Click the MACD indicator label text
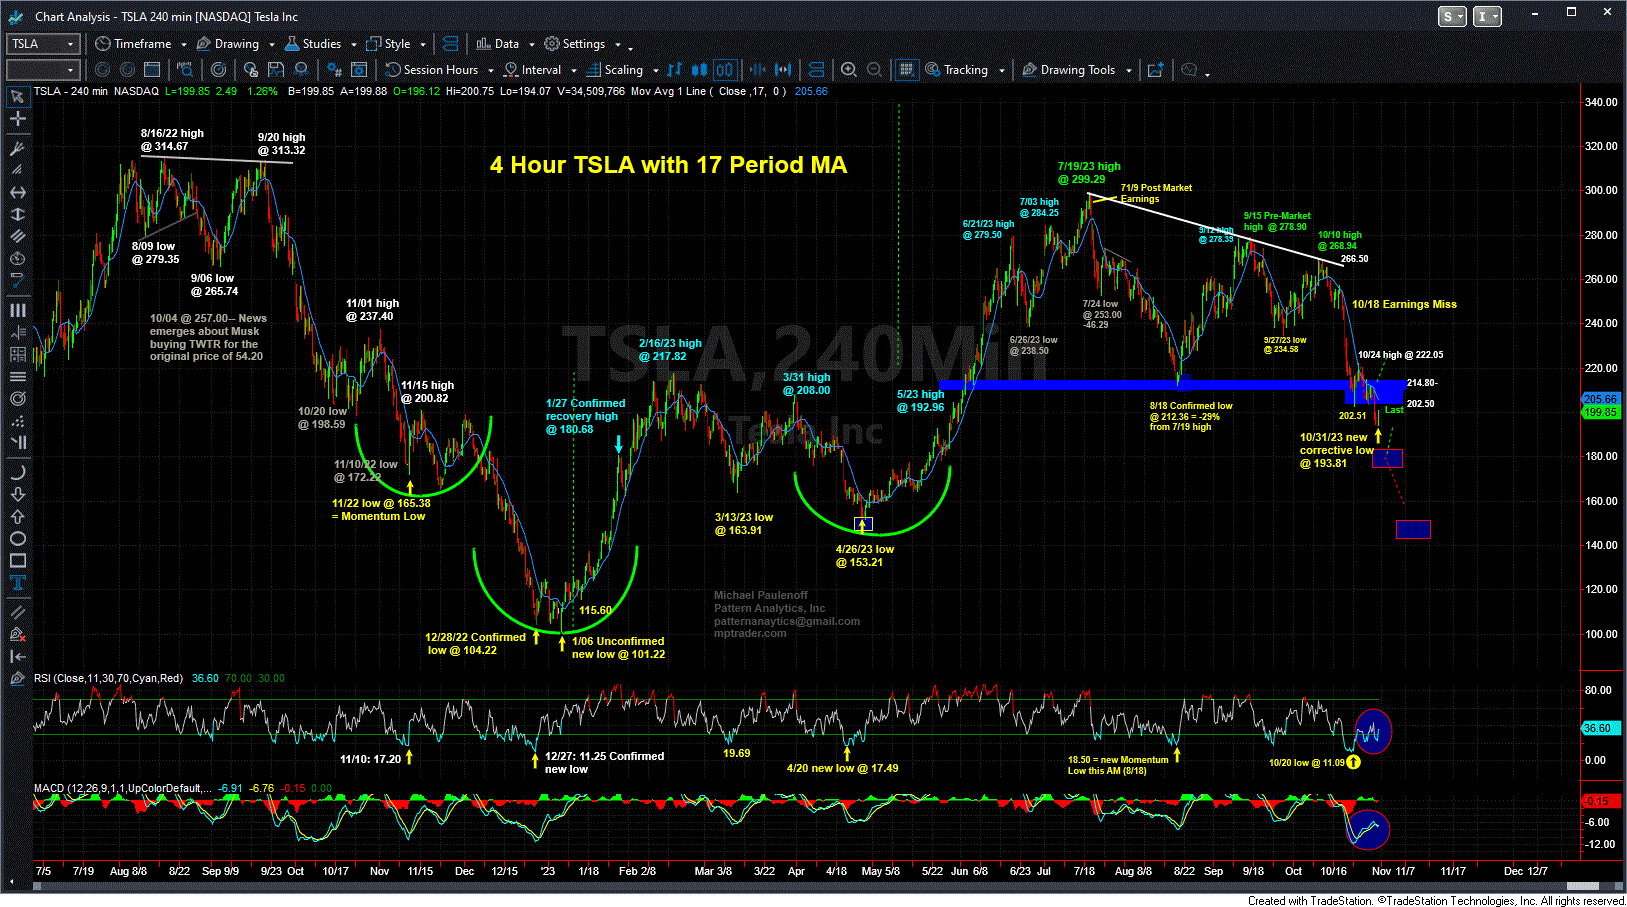This screenshot has width=1627, height=907. point(123,788)
